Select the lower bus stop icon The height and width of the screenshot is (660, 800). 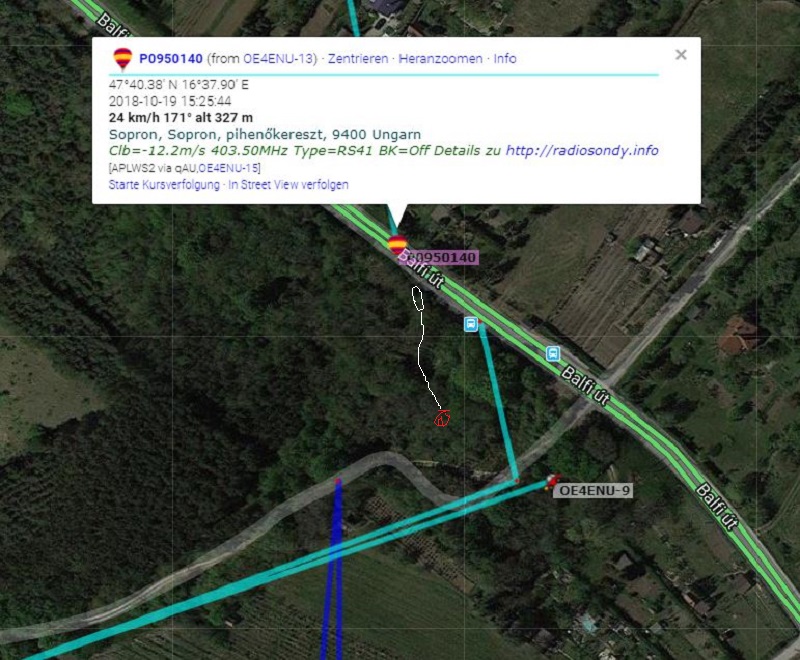point(553,353)
